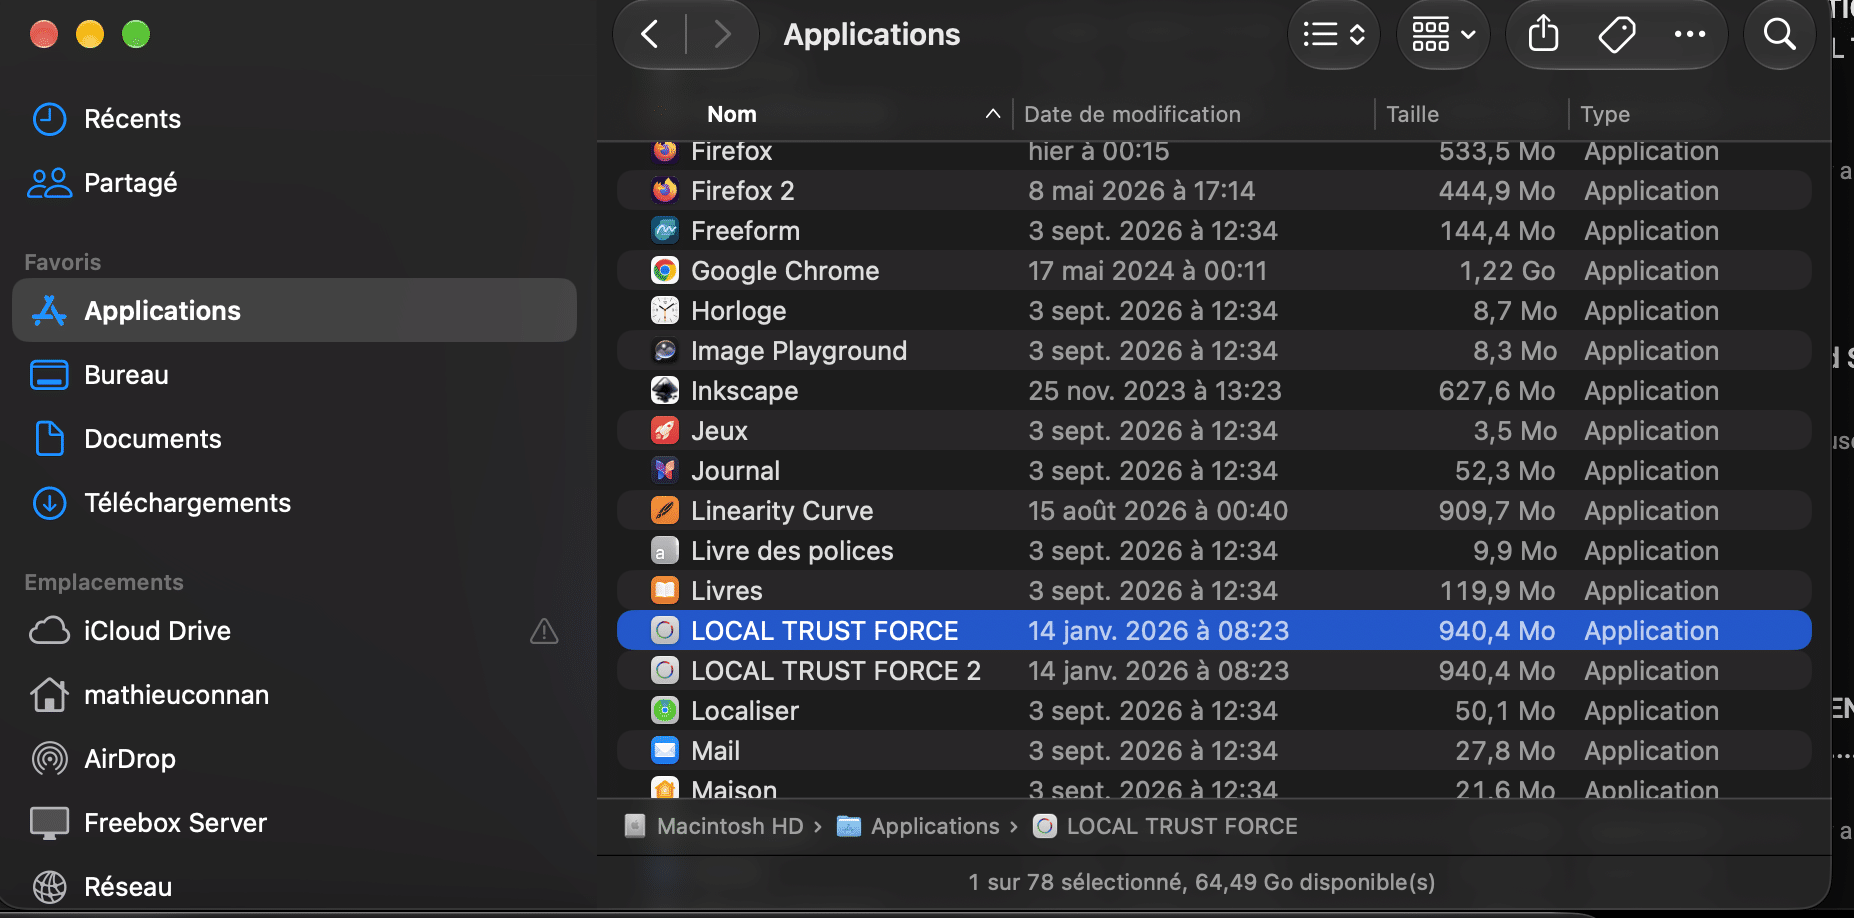Sort by the Nom column header
This screenshot has width=1854, height=918.
click(x=732, y=114)
